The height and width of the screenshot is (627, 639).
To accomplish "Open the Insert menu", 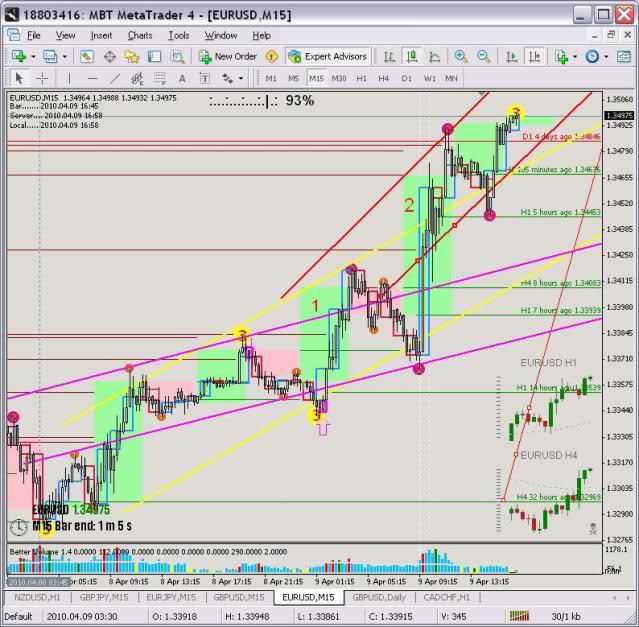I will click(x=101, y=35).
